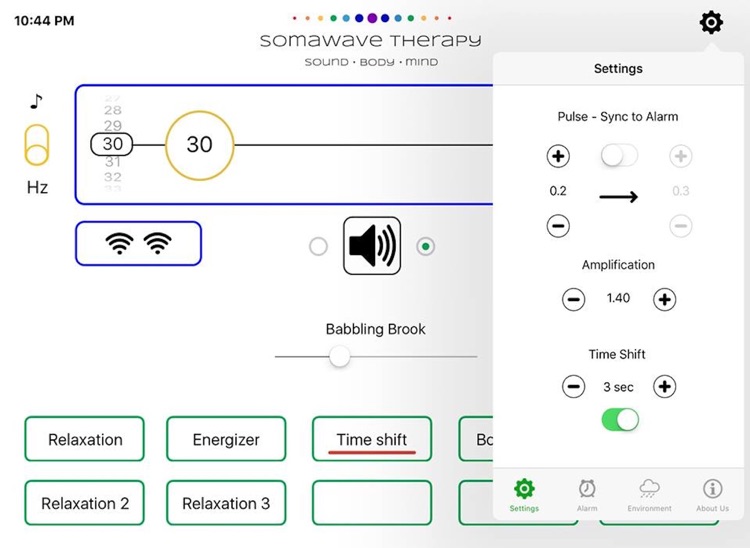Decrease Amplification with the minus button
The image size is (750, 548).
tap(574, 299)
